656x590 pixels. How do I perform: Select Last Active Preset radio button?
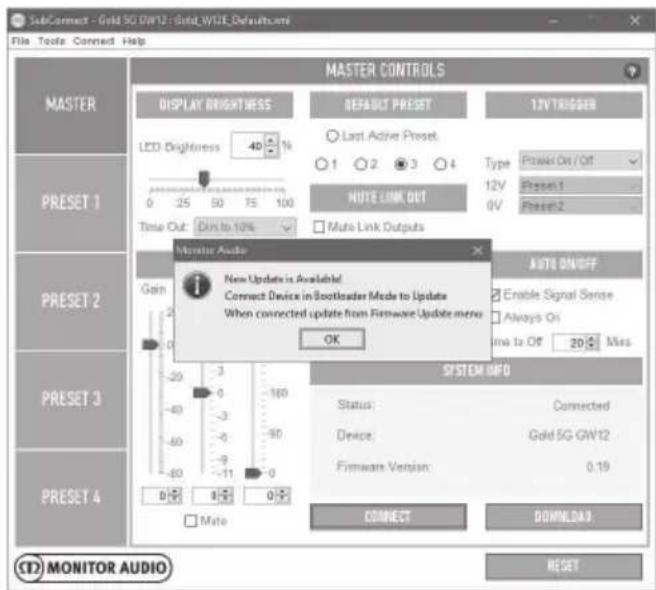pyautogui.click(x=332, y=136)
